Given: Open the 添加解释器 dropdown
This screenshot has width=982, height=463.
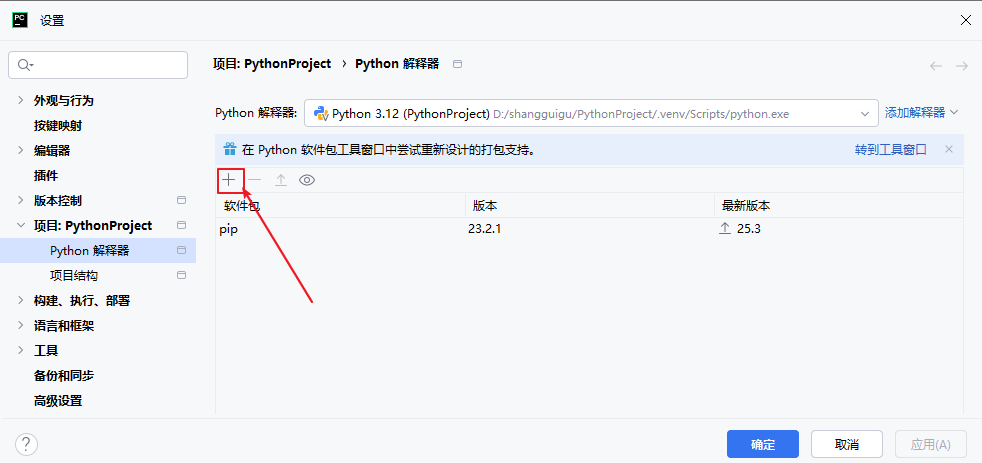Looking at the screenshot, I should [x=921, y=113].
